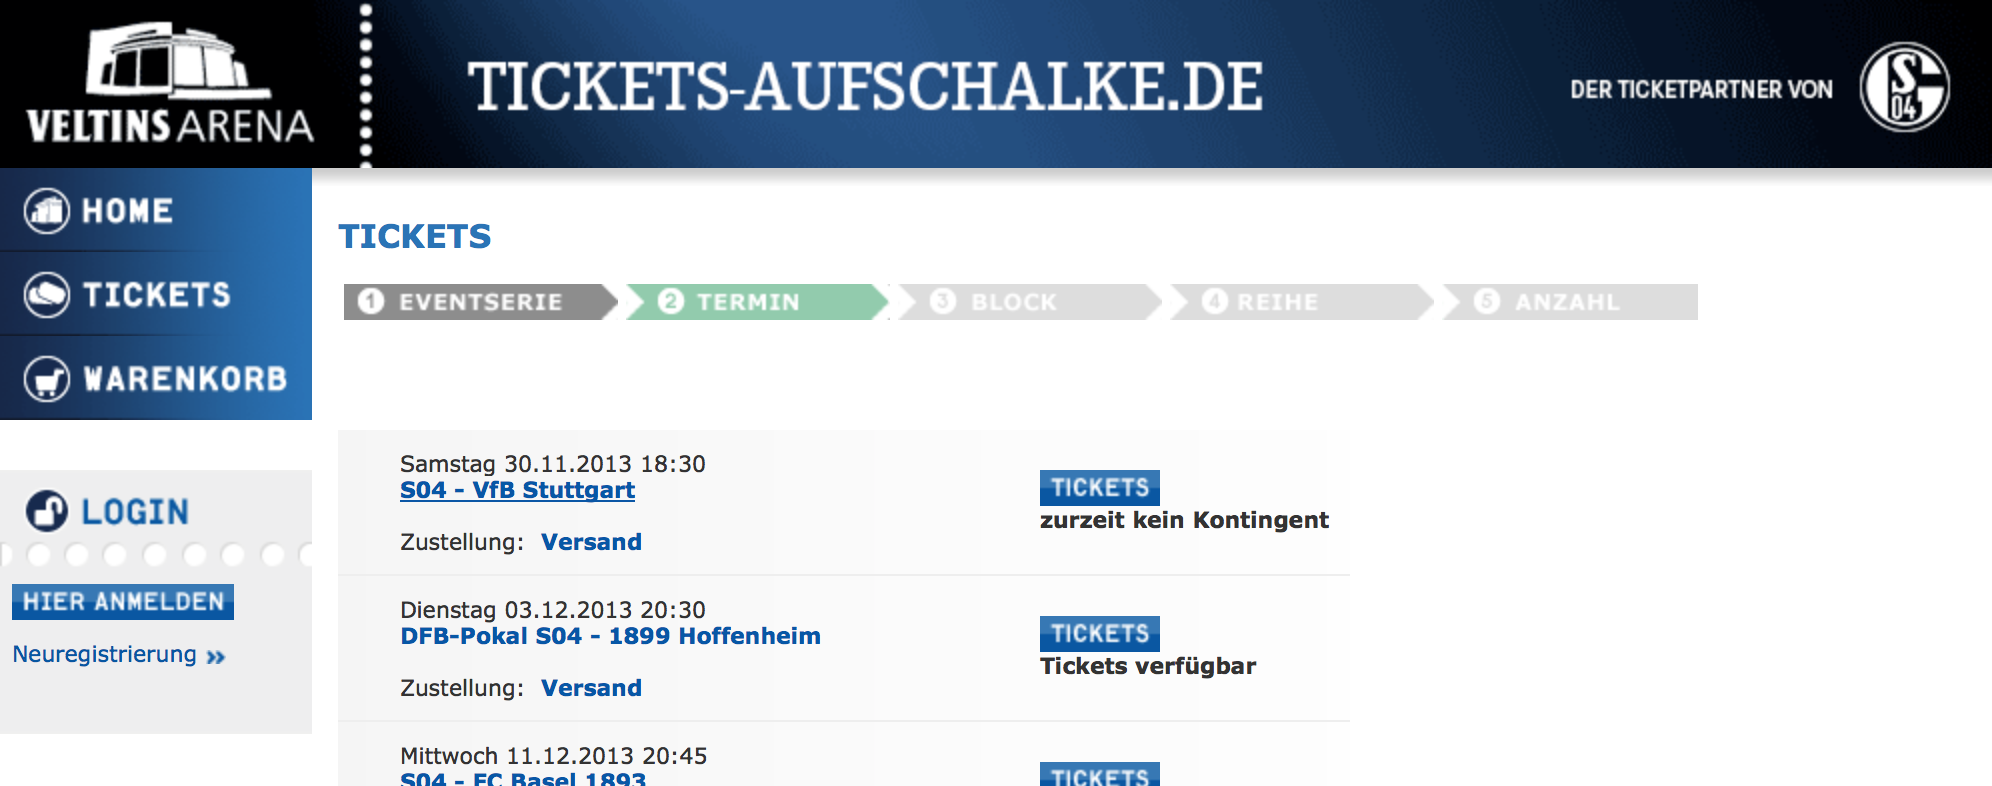Open DFB-Pokal S04 - 1899 Hoffenheim link
The image size is (1992, 786).
tap(610, 636)
